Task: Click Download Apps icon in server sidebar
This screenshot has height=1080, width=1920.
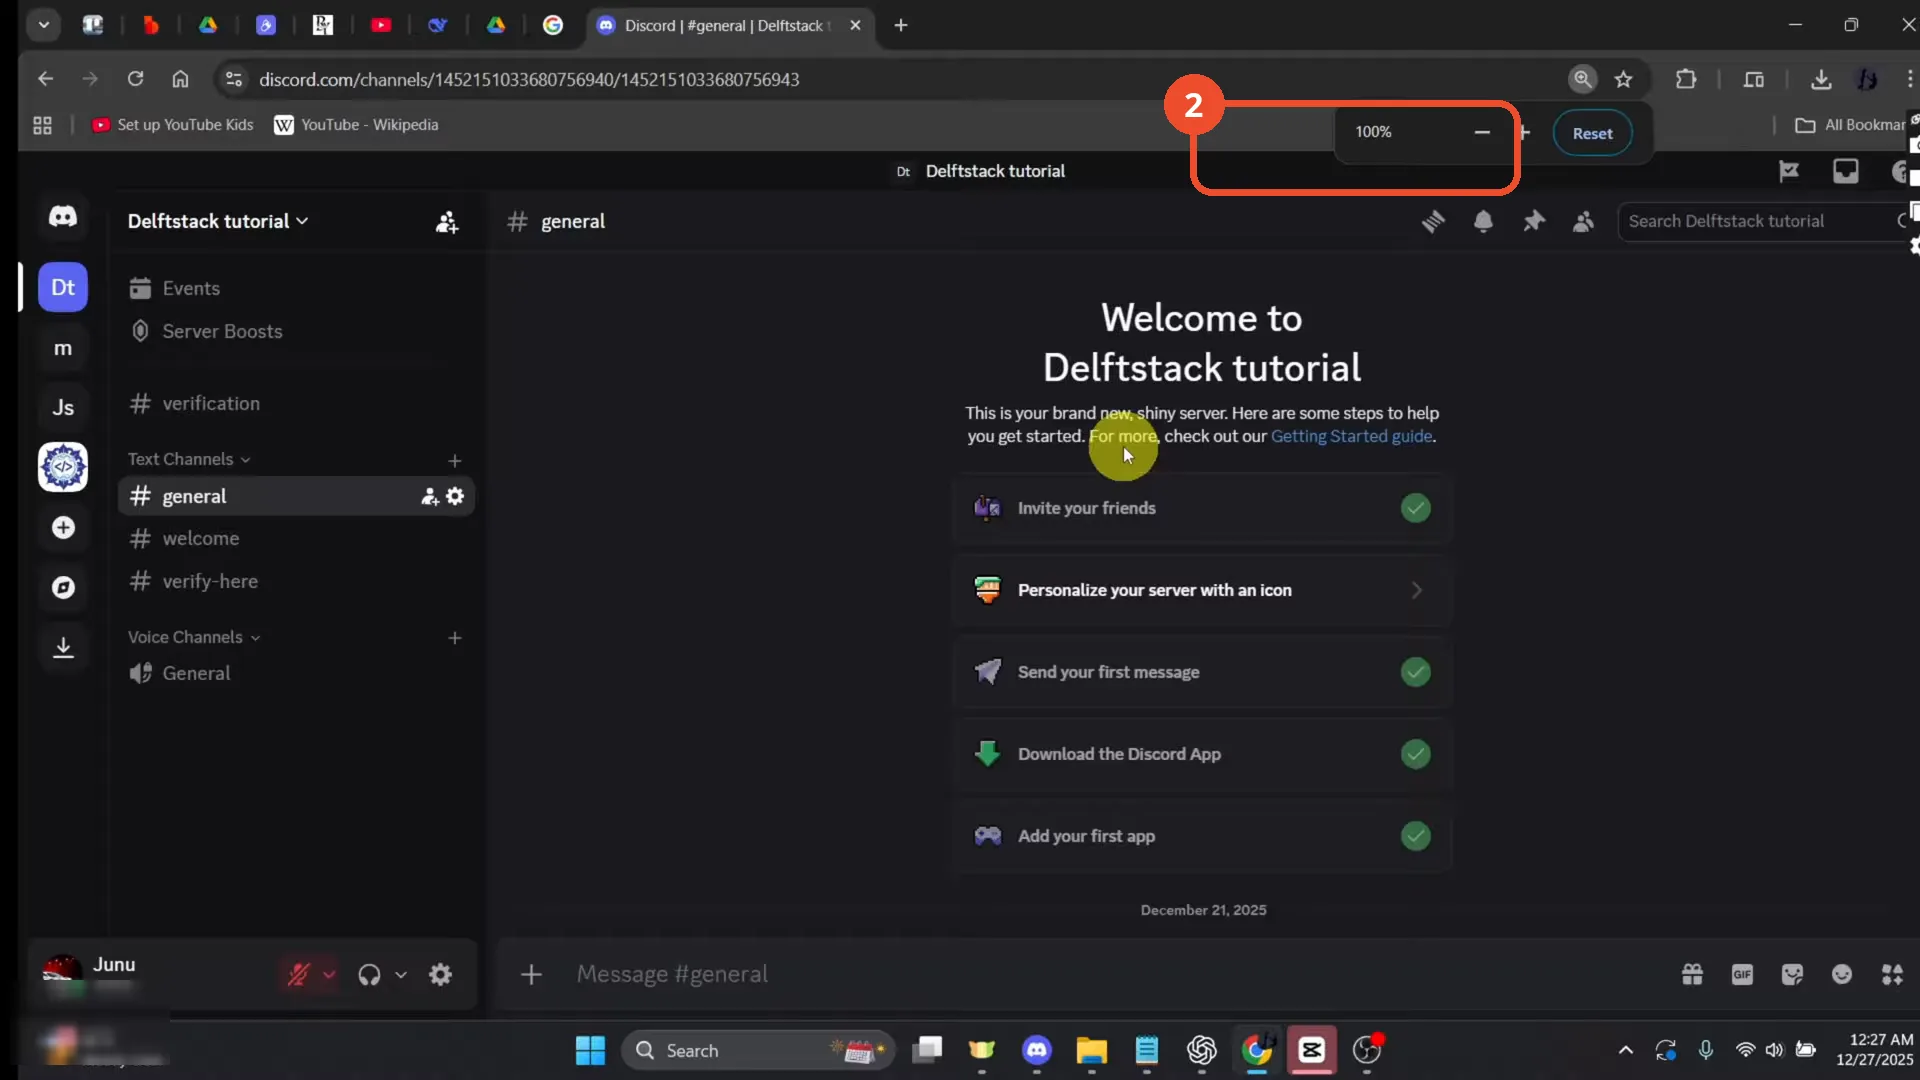Action: pos(63,647)
